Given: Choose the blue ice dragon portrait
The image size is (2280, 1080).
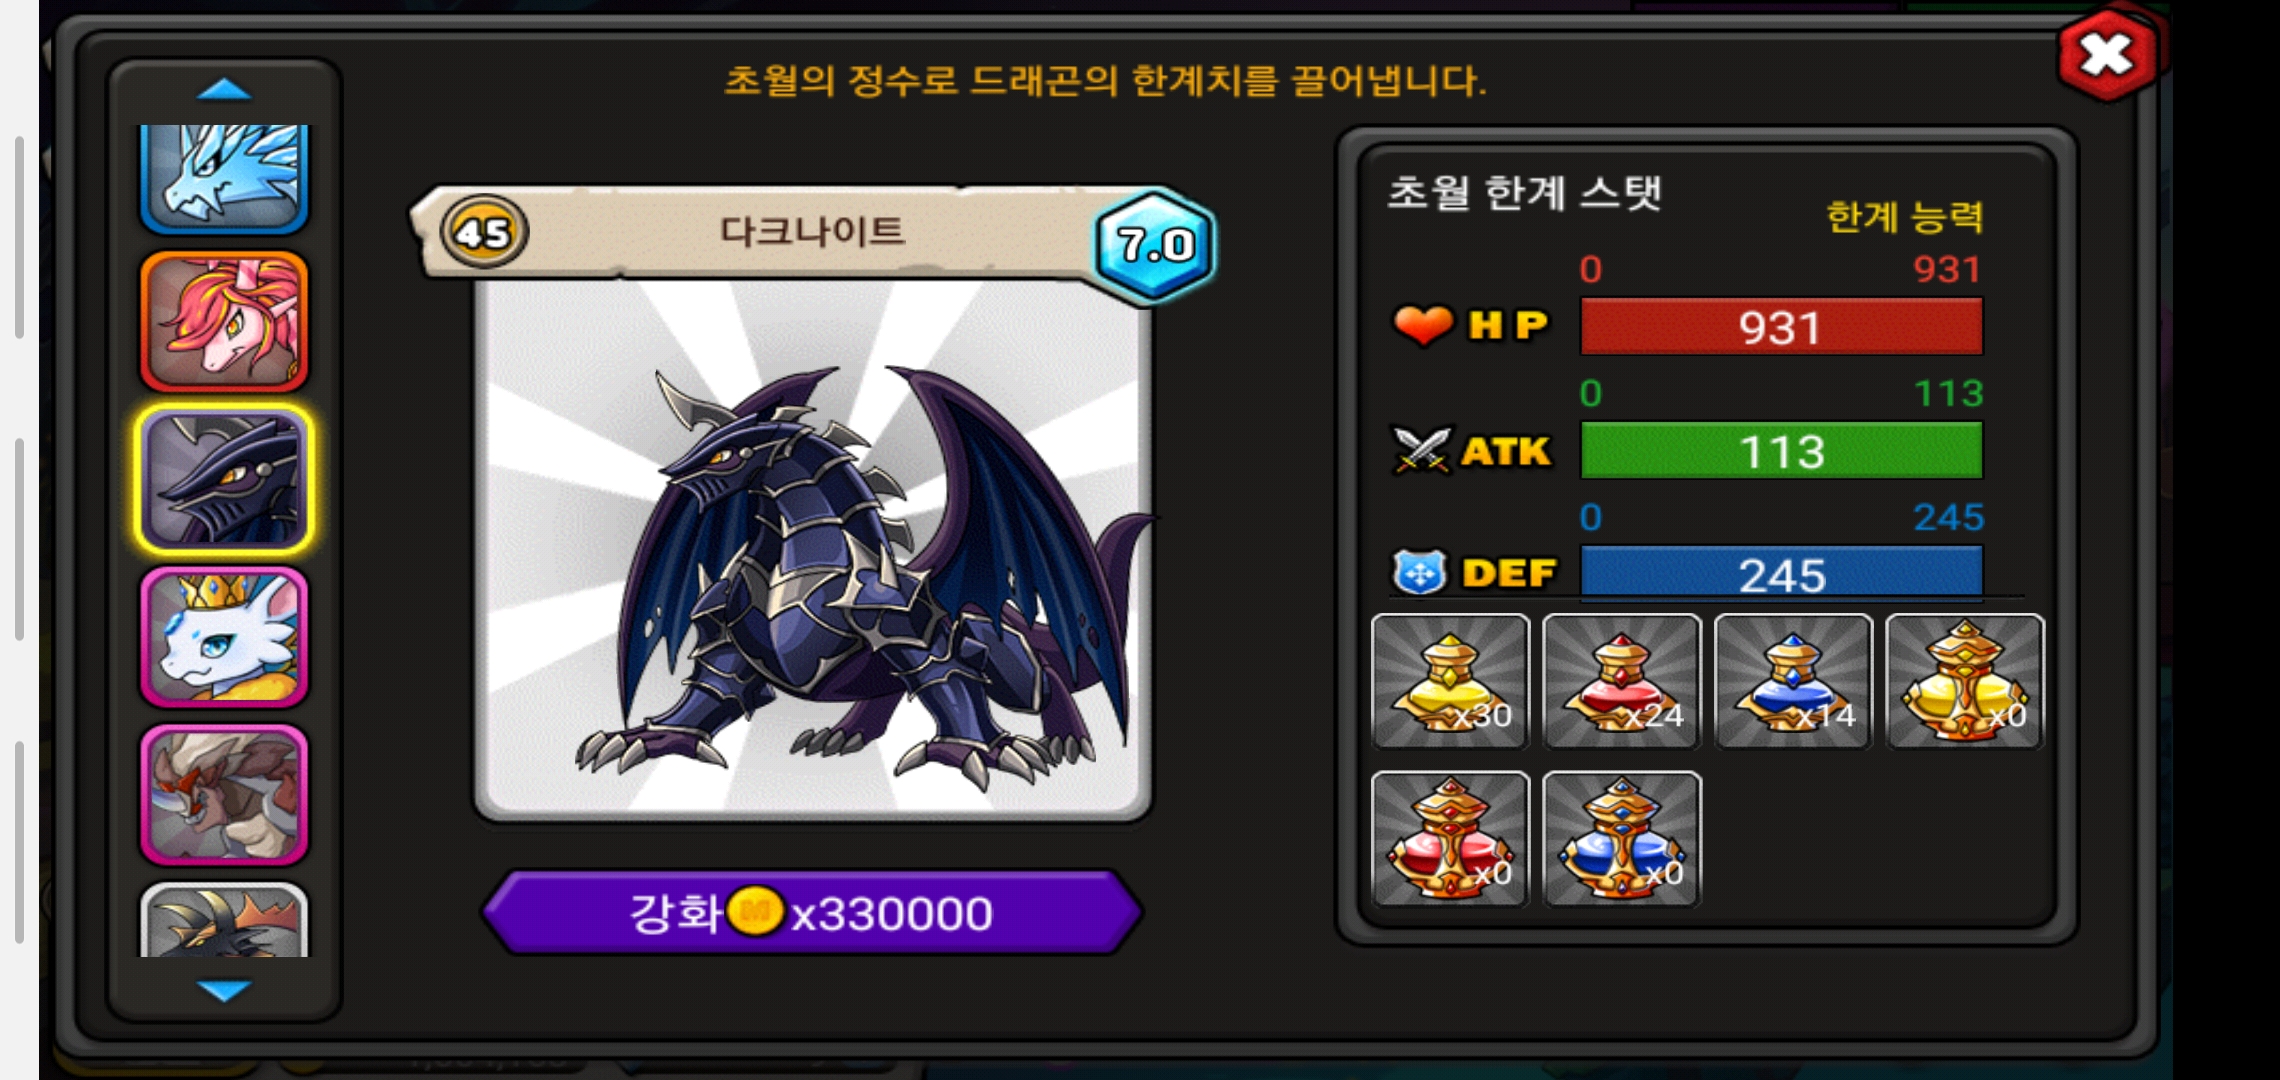Looking at the screenshot, I should coord(224,178).
